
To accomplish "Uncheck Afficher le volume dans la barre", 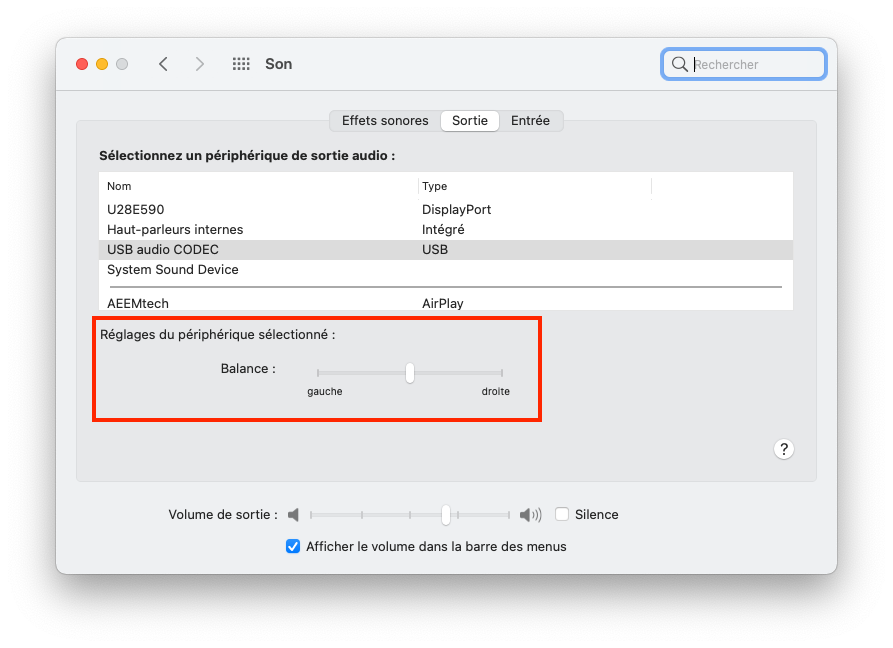I will click(293, 546).
